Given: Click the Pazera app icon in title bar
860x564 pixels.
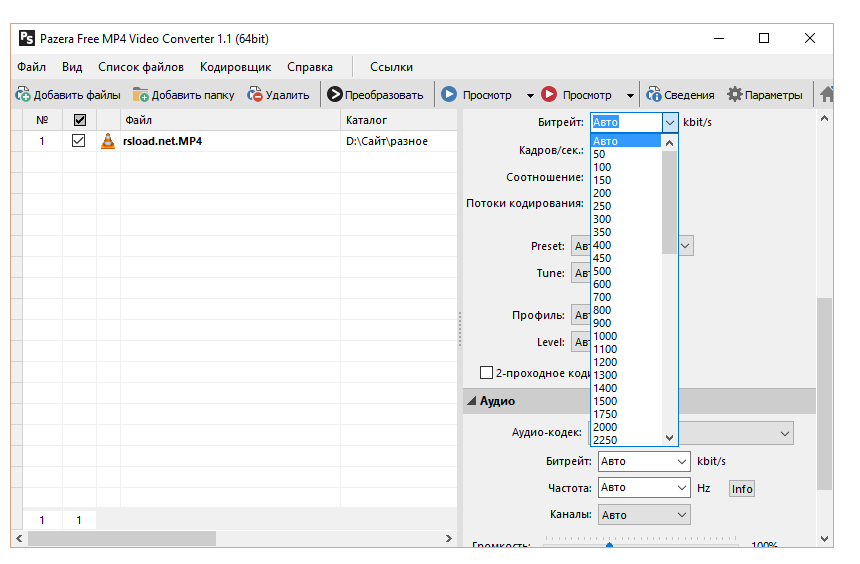Looking at the screenshot, I should click(x=26, y=38).
